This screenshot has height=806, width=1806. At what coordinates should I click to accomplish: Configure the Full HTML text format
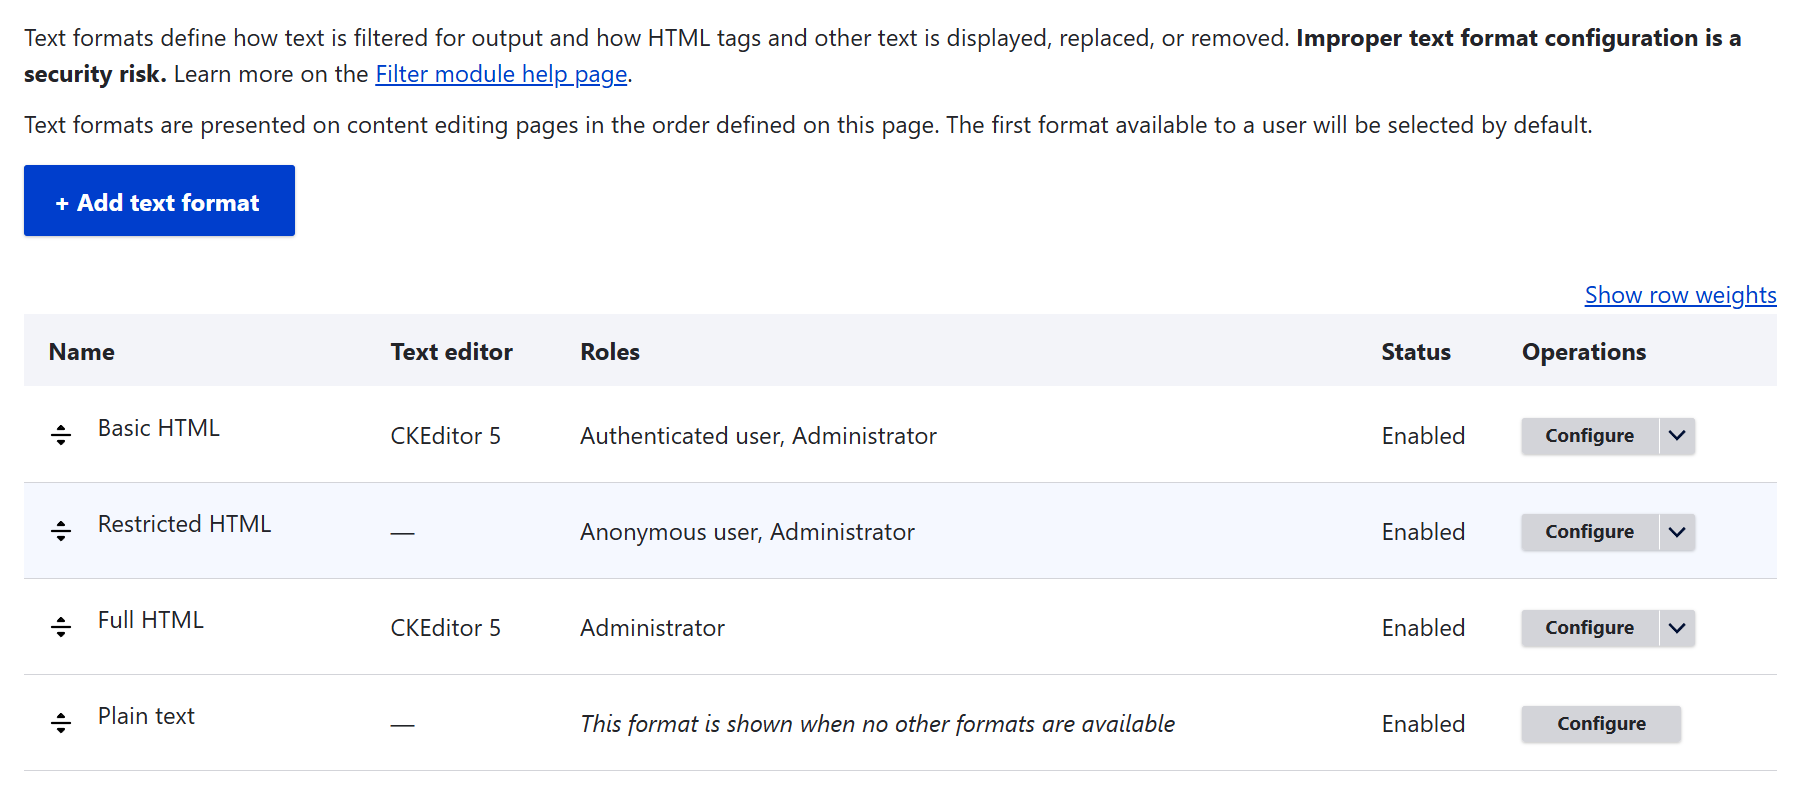(1589, 628)
